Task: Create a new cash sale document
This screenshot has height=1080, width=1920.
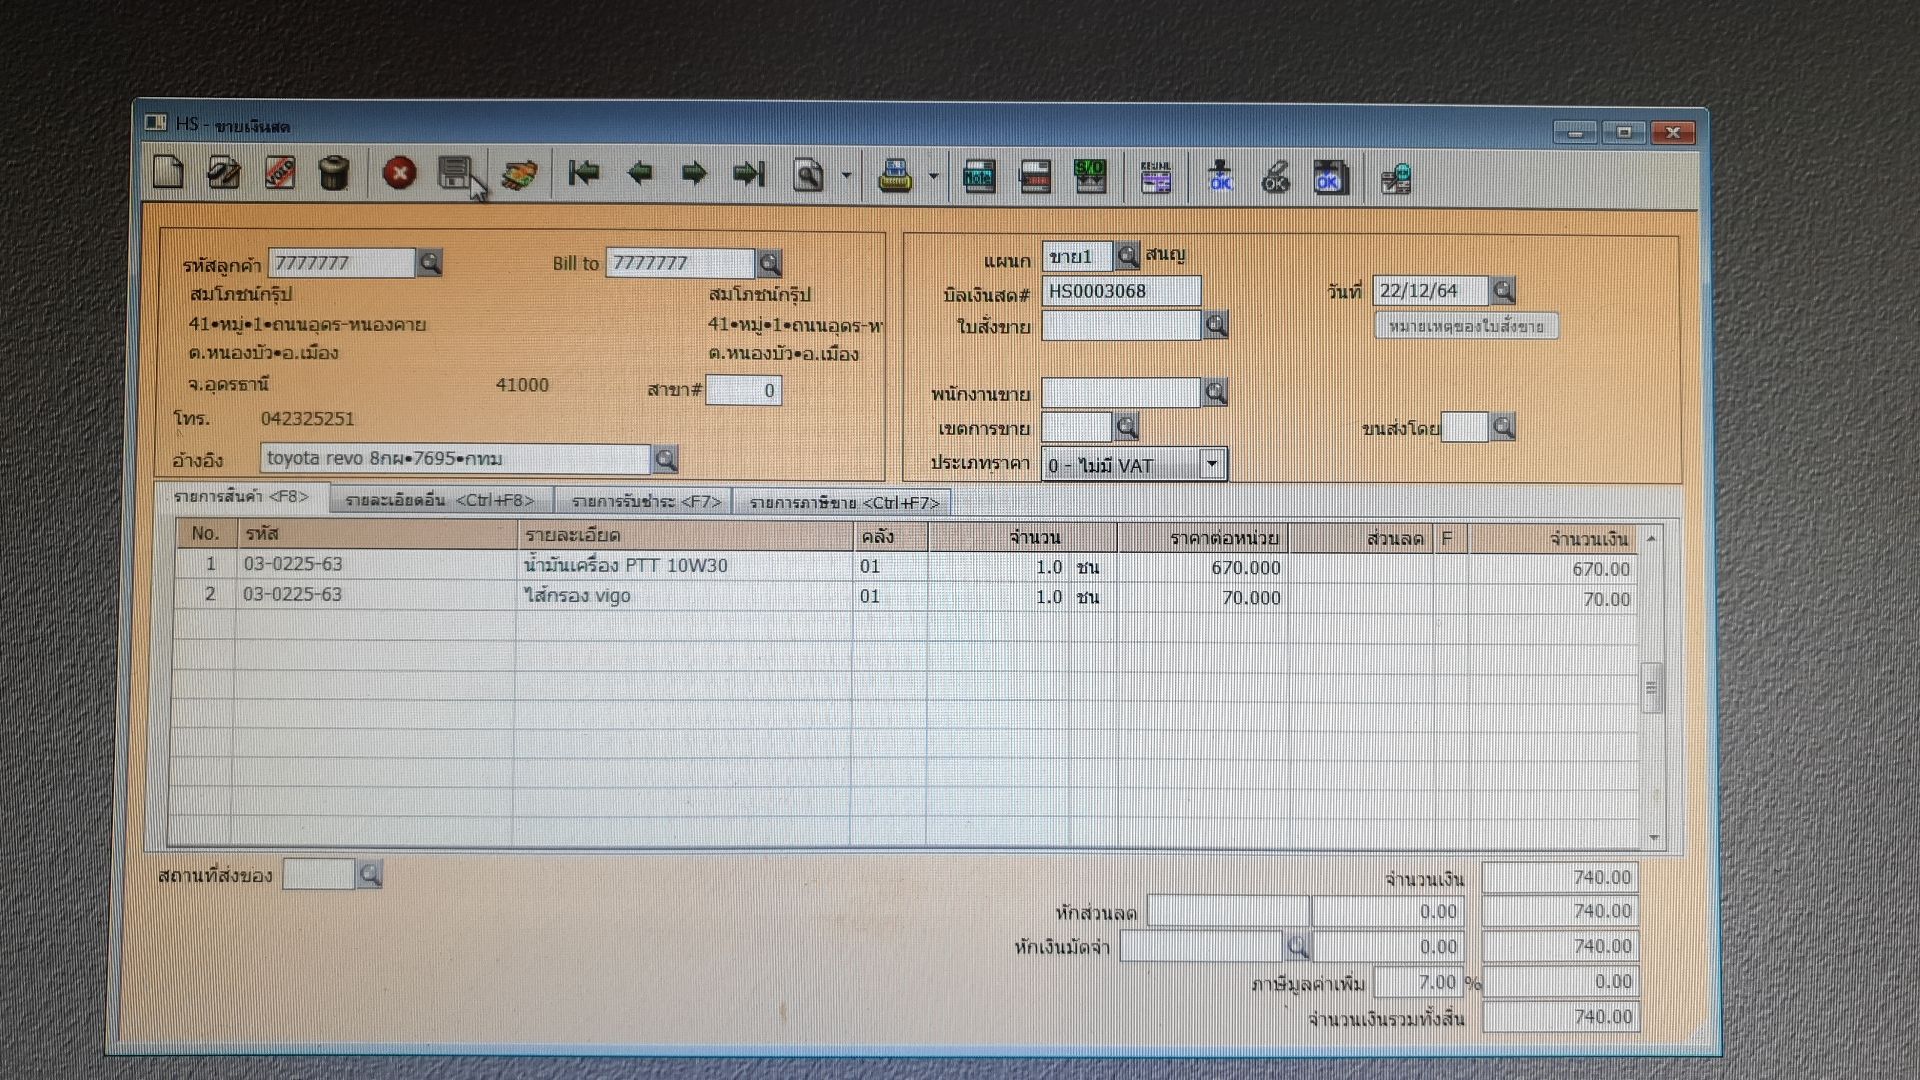Action: [x=168, y=172]
